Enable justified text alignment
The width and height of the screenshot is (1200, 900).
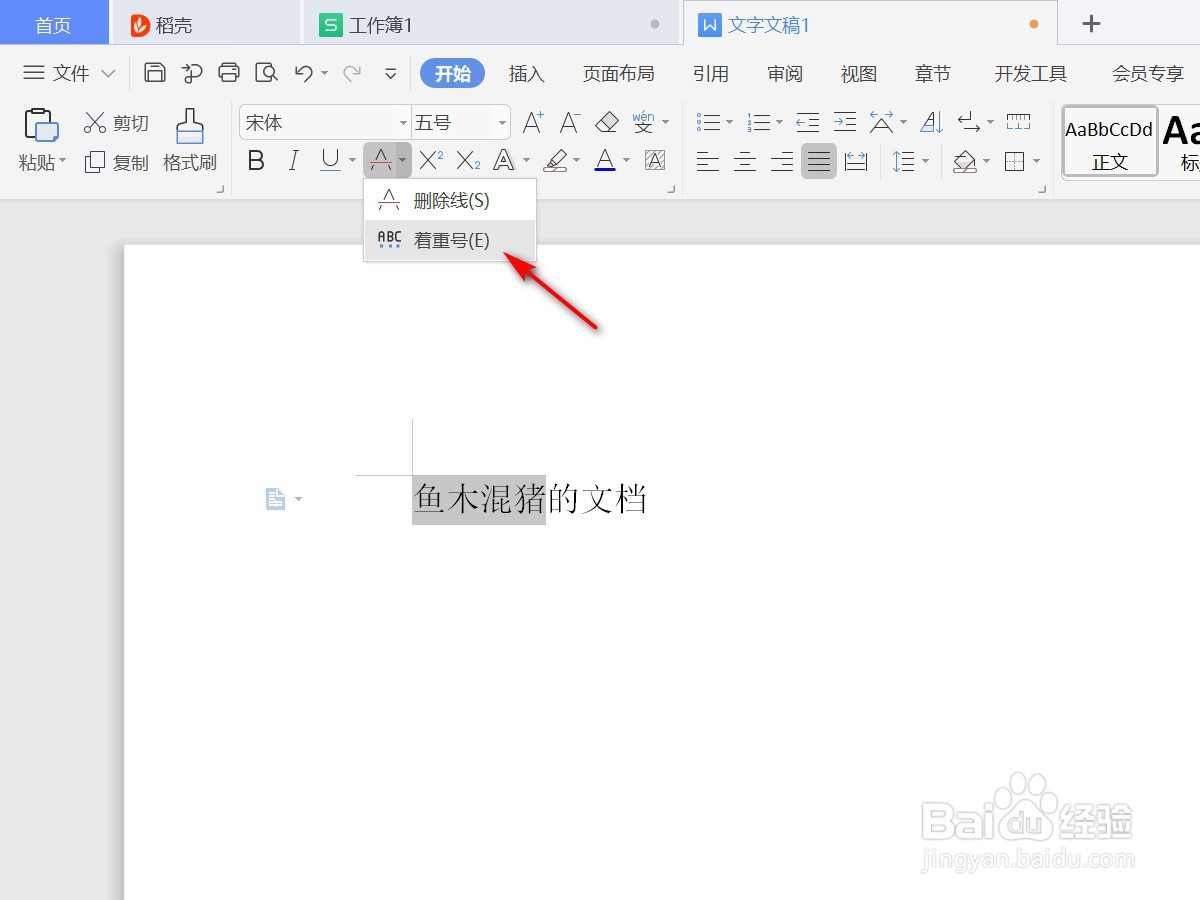tap(819, 161)
